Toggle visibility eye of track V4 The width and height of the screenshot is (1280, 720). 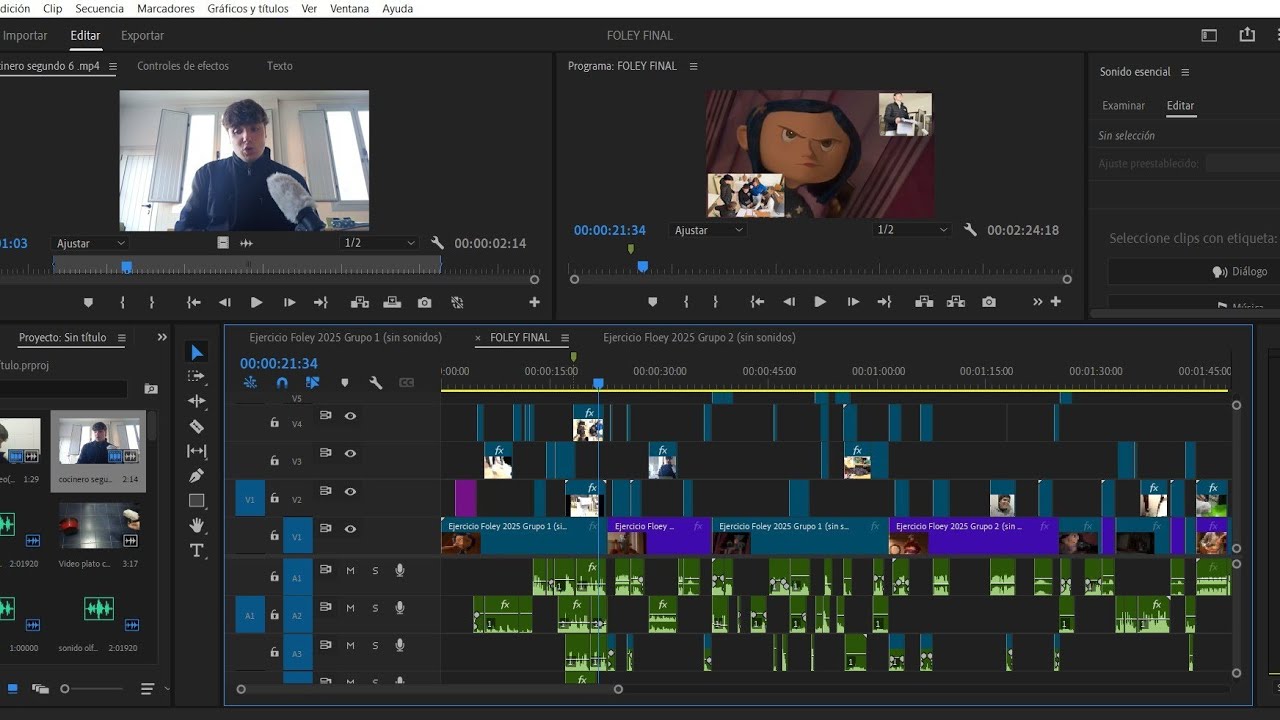(350, 416)
